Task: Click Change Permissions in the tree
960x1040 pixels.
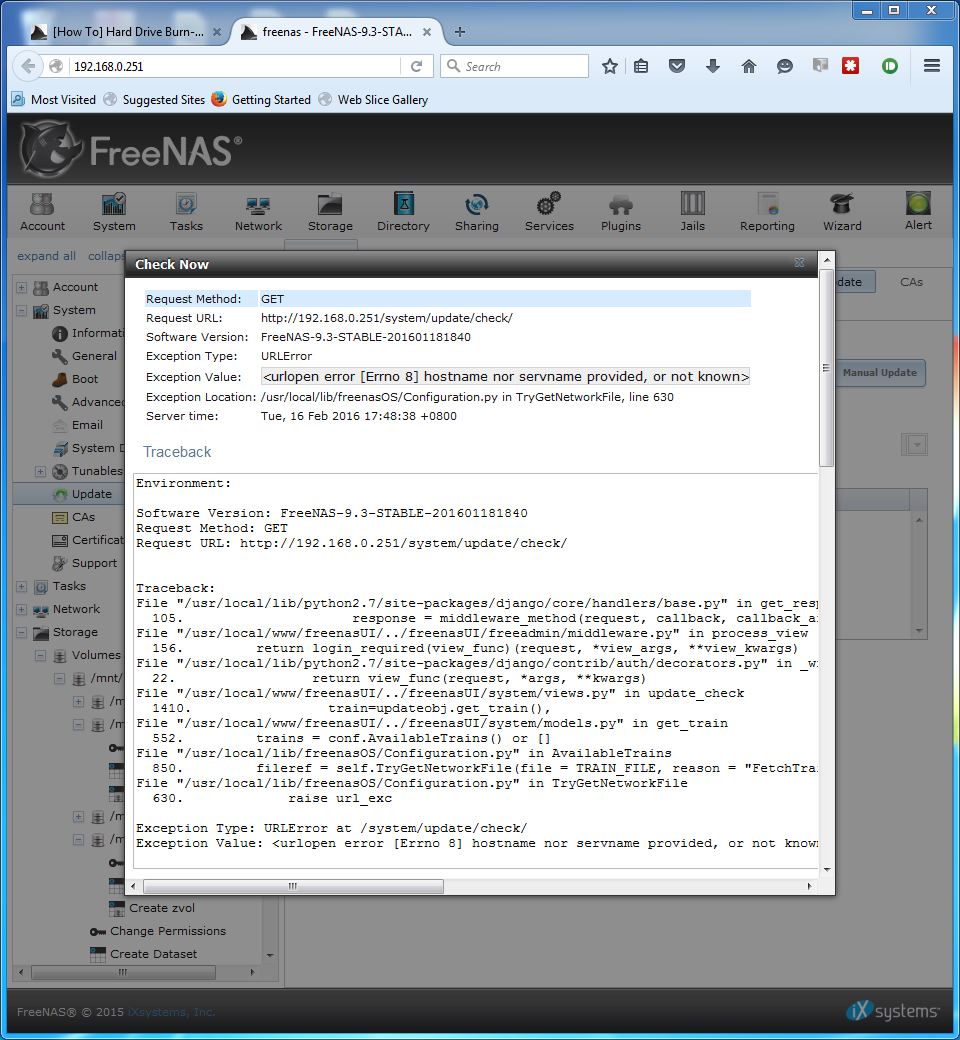Action: [x=167, y=931]
